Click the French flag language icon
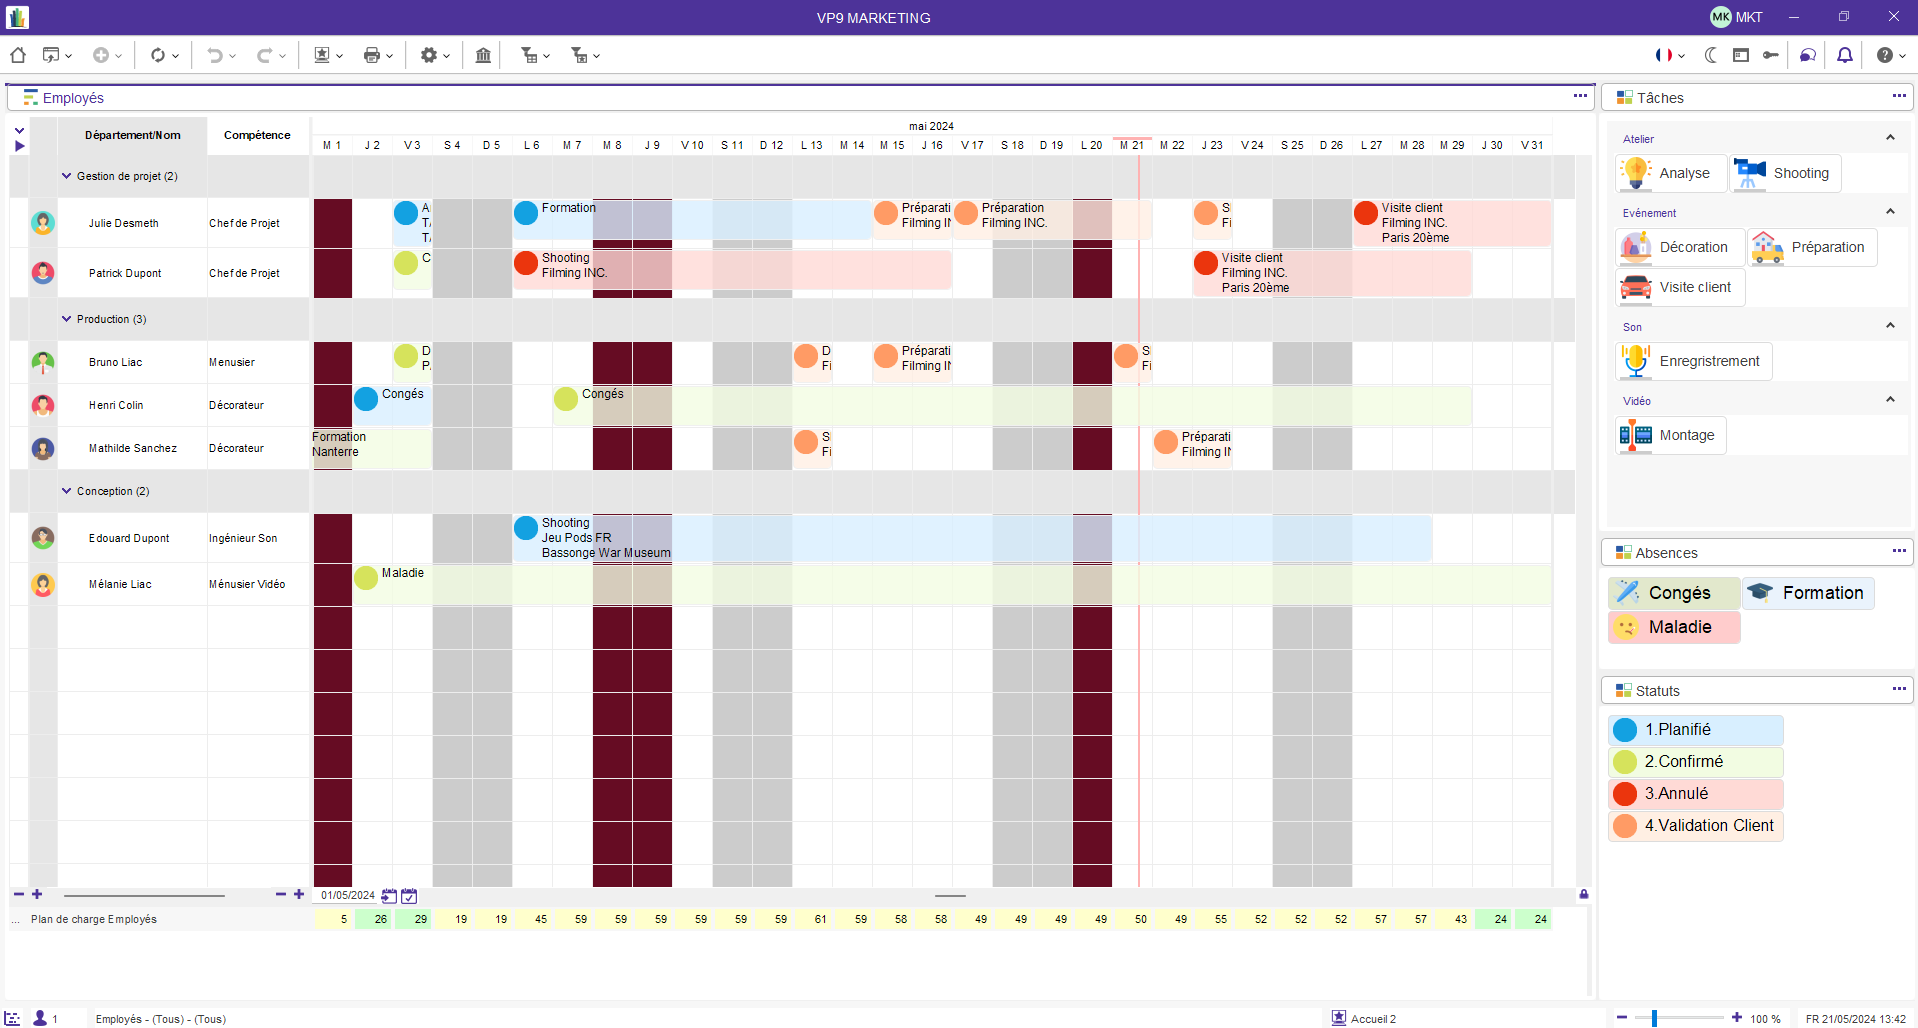This screenshot has width=1918, height=1028. point(1664,56)
